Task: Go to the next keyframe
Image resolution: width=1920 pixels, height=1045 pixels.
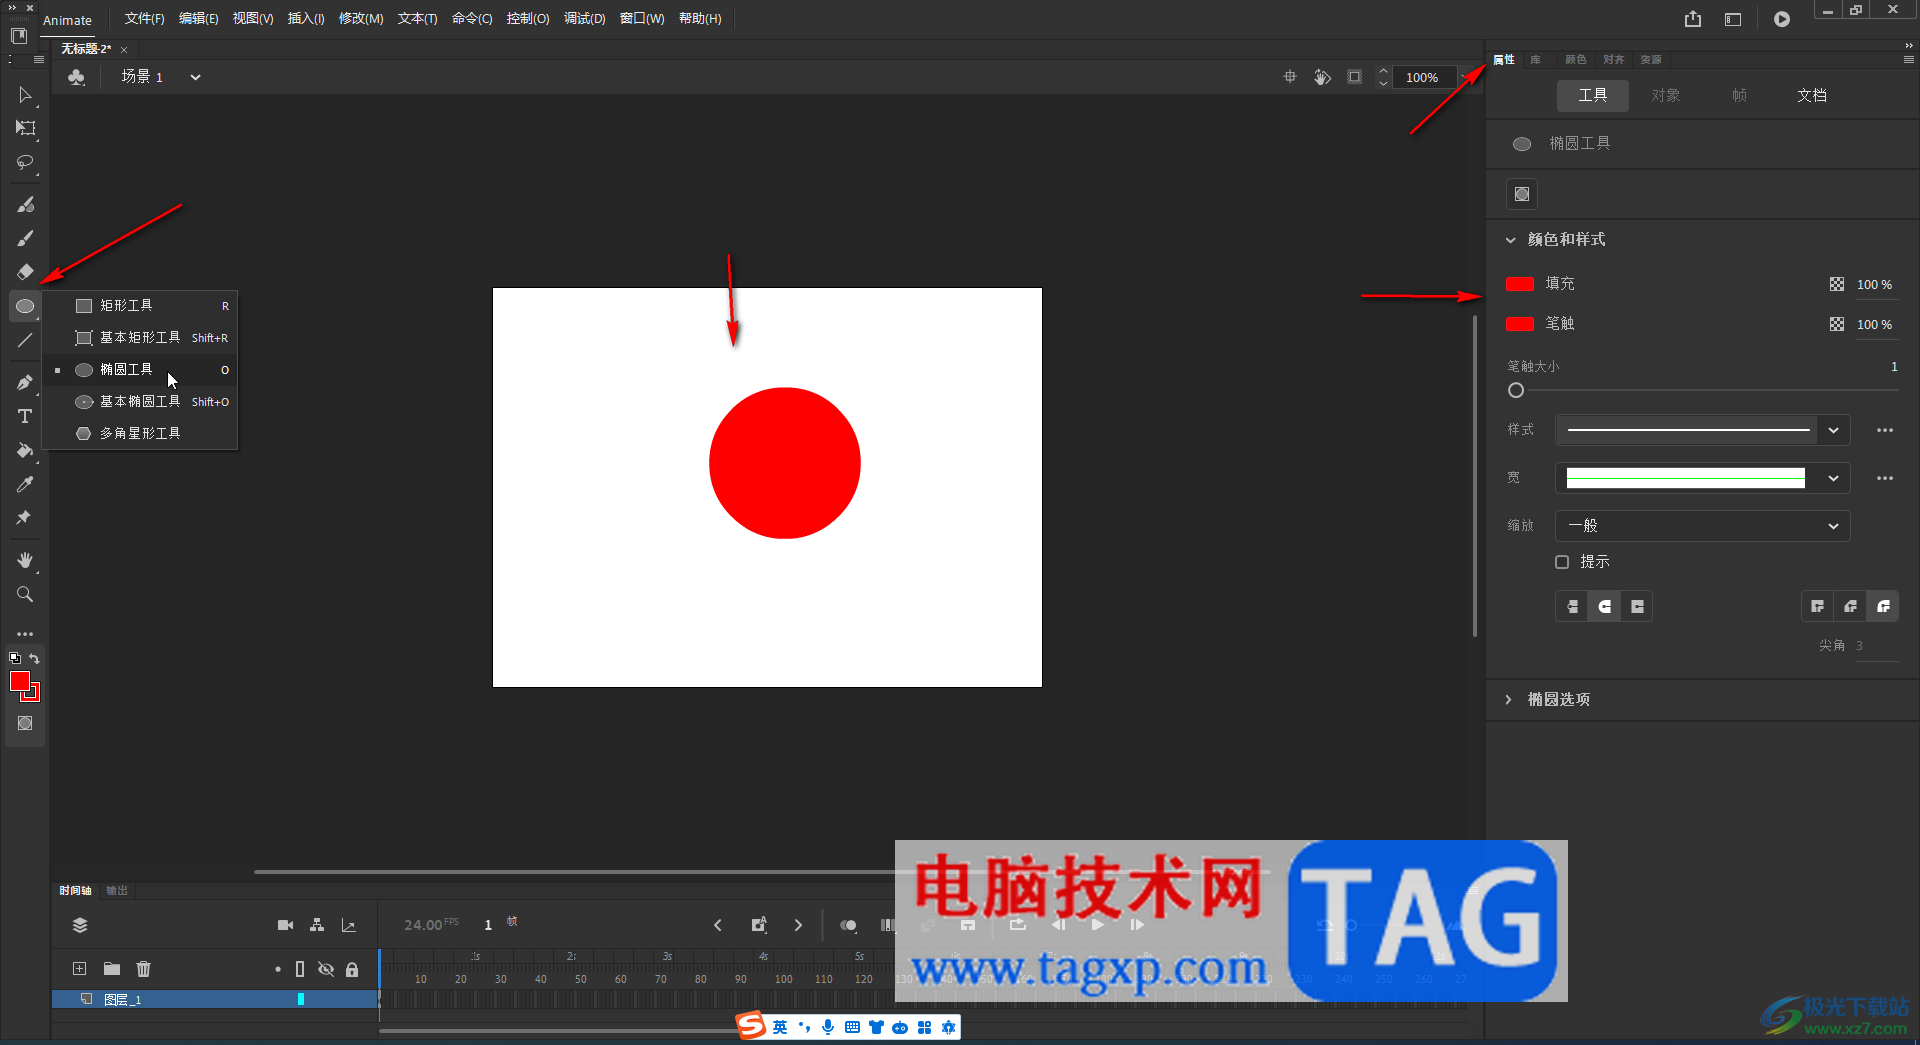Action: [x=798, y=925]
